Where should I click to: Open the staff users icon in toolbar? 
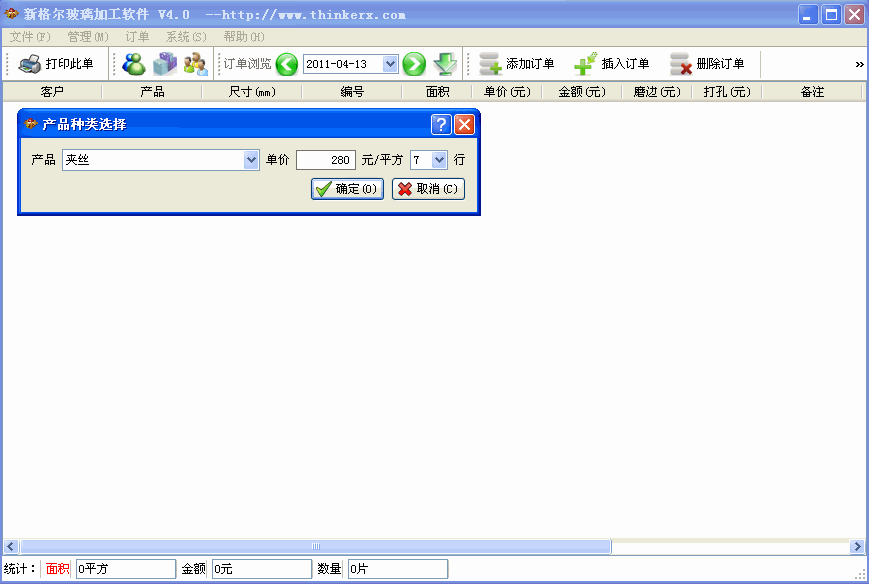point(195,64)
